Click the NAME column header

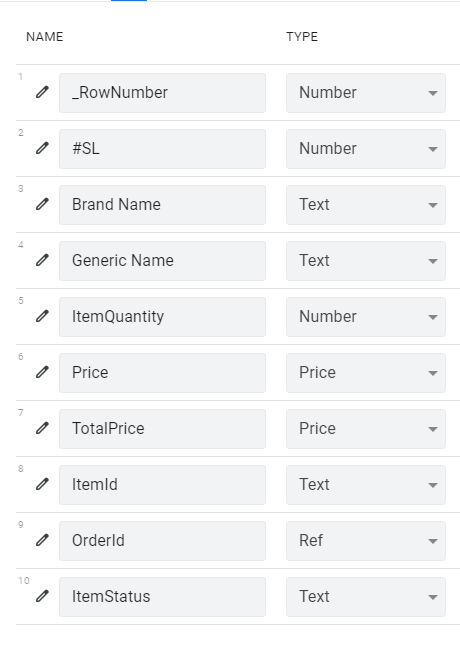(x=44, y=37)
